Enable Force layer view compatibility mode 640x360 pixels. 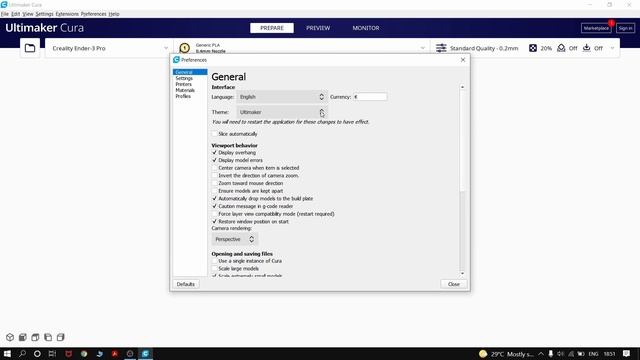click(x=214, y=214)
